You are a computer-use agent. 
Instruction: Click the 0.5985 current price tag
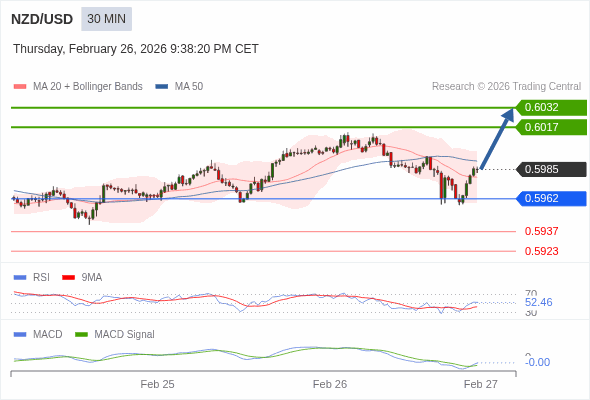coord(551,169)
